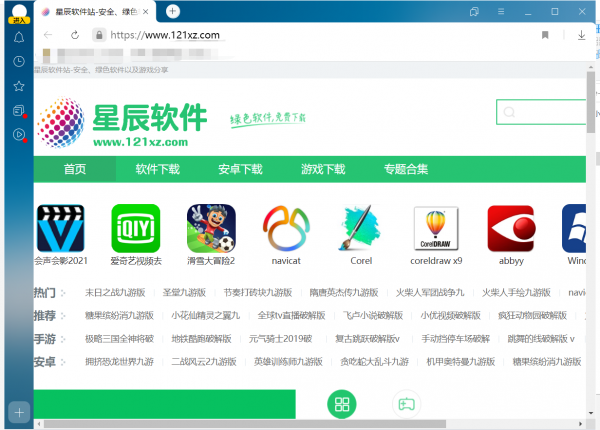Select the 软件下载 navigation tab

tap(158, 169)
